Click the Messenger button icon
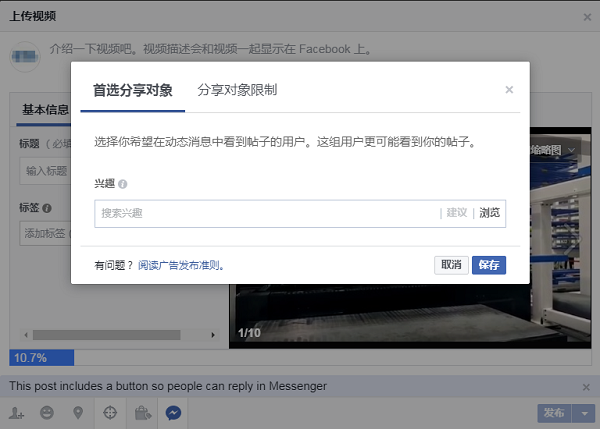 173,412
